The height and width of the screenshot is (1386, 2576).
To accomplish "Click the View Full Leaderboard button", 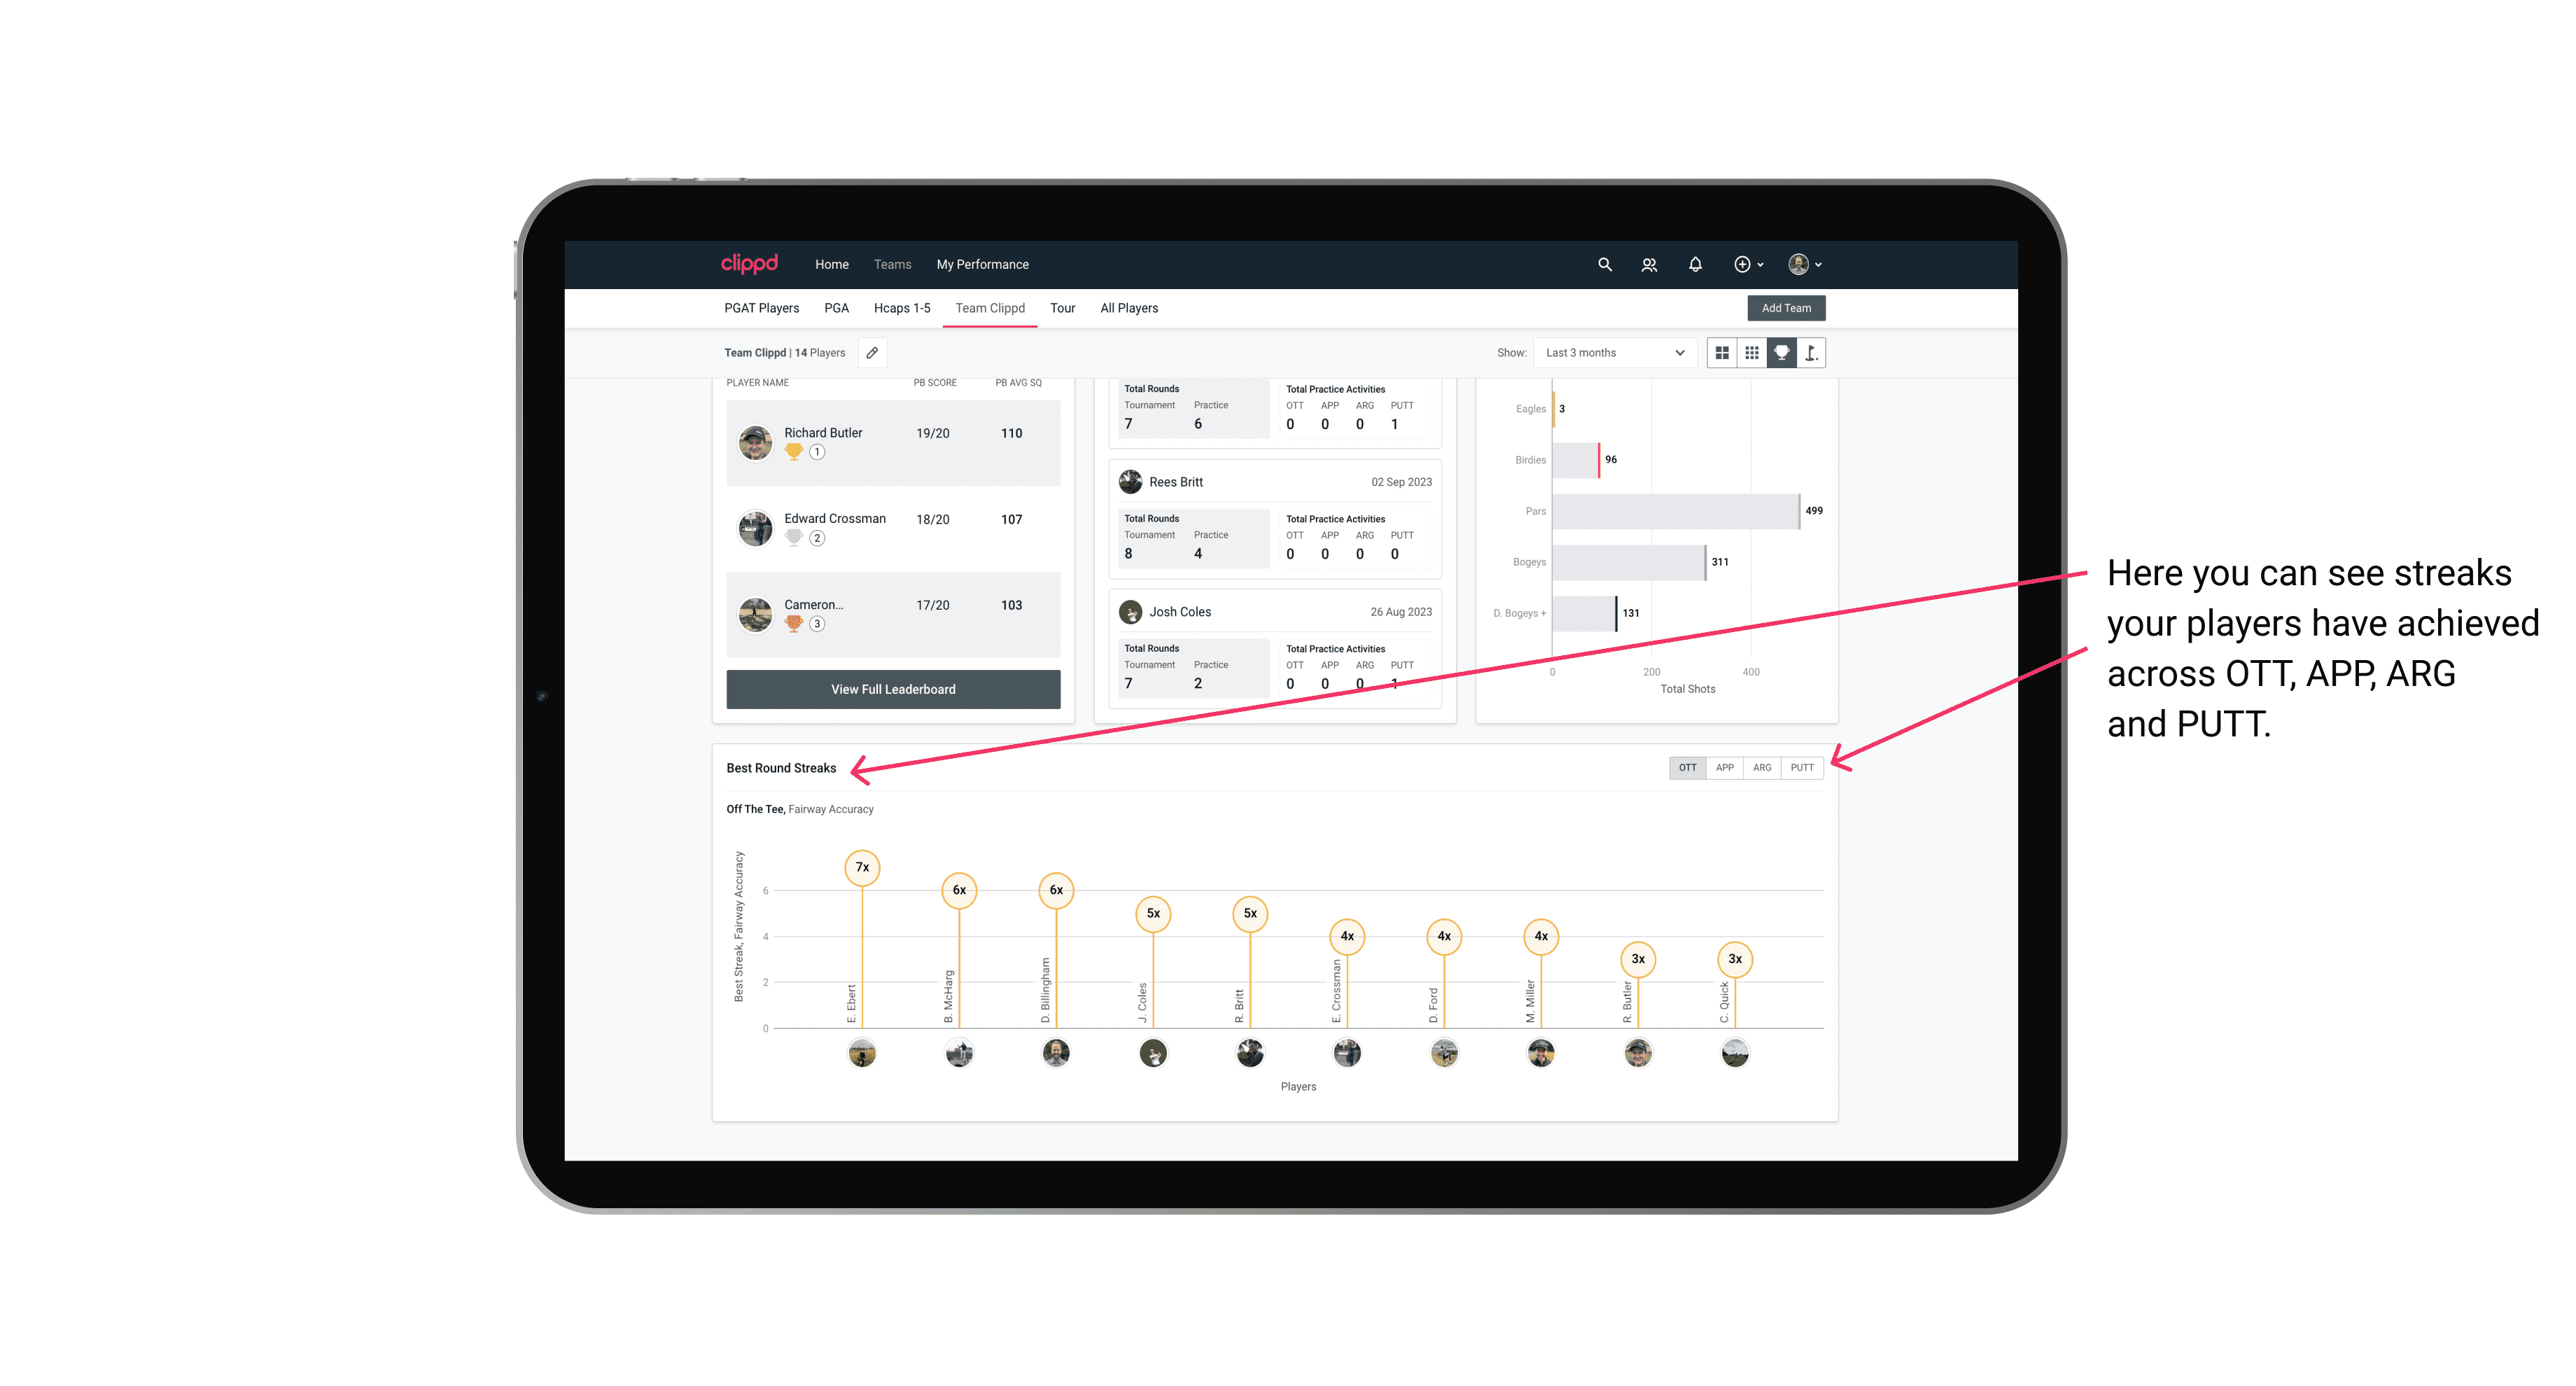I will (x=892, y=688).
